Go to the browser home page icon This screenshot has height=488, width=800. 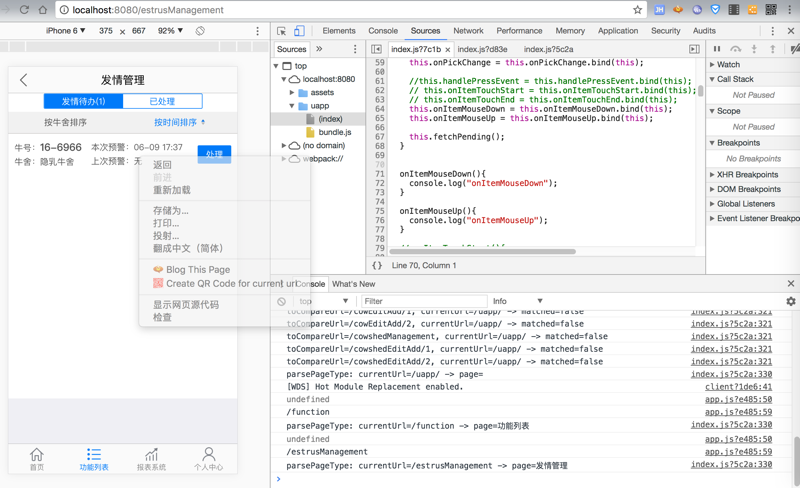coord(43,10)
